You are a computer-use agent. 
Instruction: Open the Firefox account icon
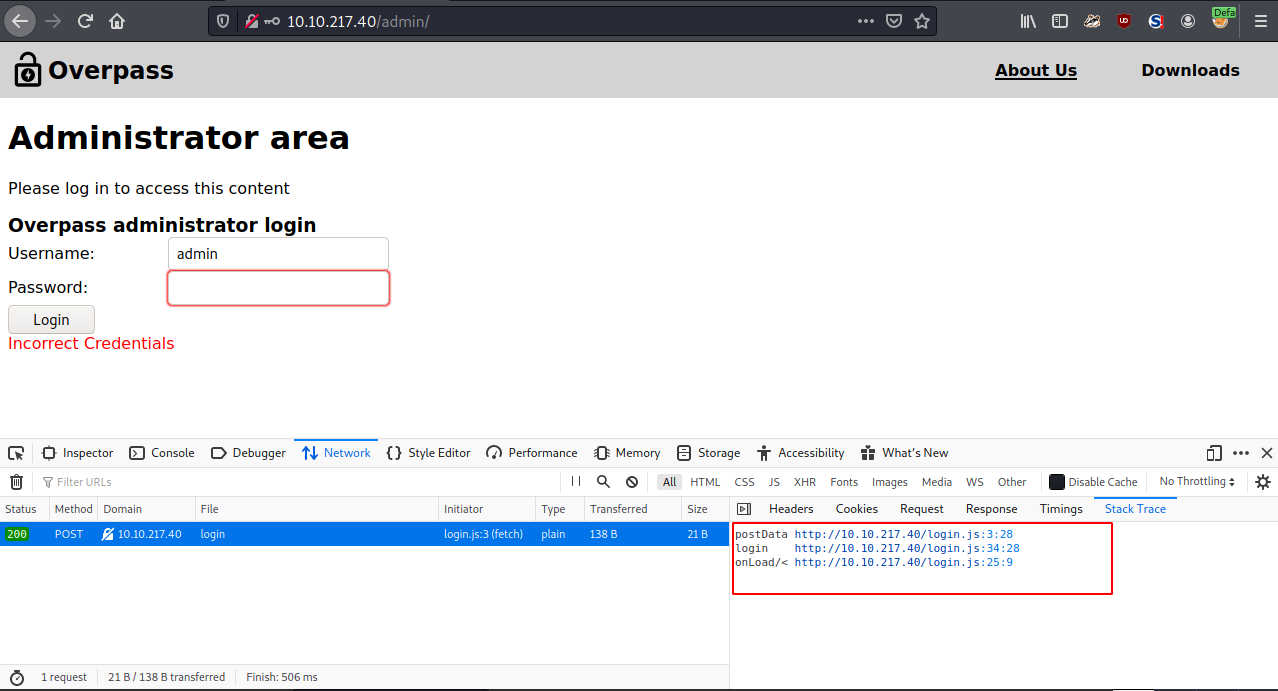pyautogui.click(x=1188, y=21)
